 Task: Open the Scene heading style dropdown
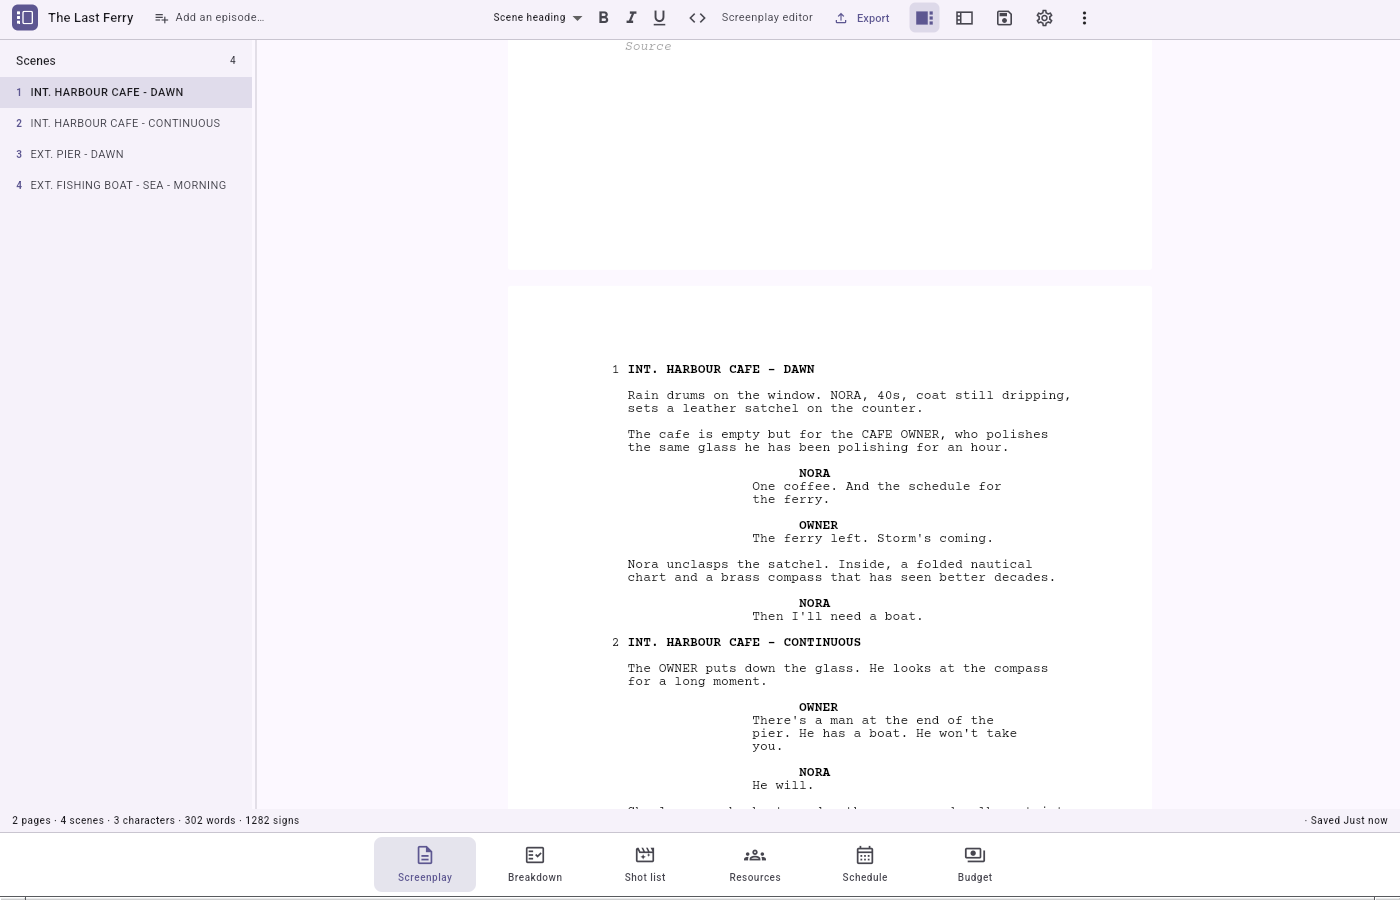[537, 18]
